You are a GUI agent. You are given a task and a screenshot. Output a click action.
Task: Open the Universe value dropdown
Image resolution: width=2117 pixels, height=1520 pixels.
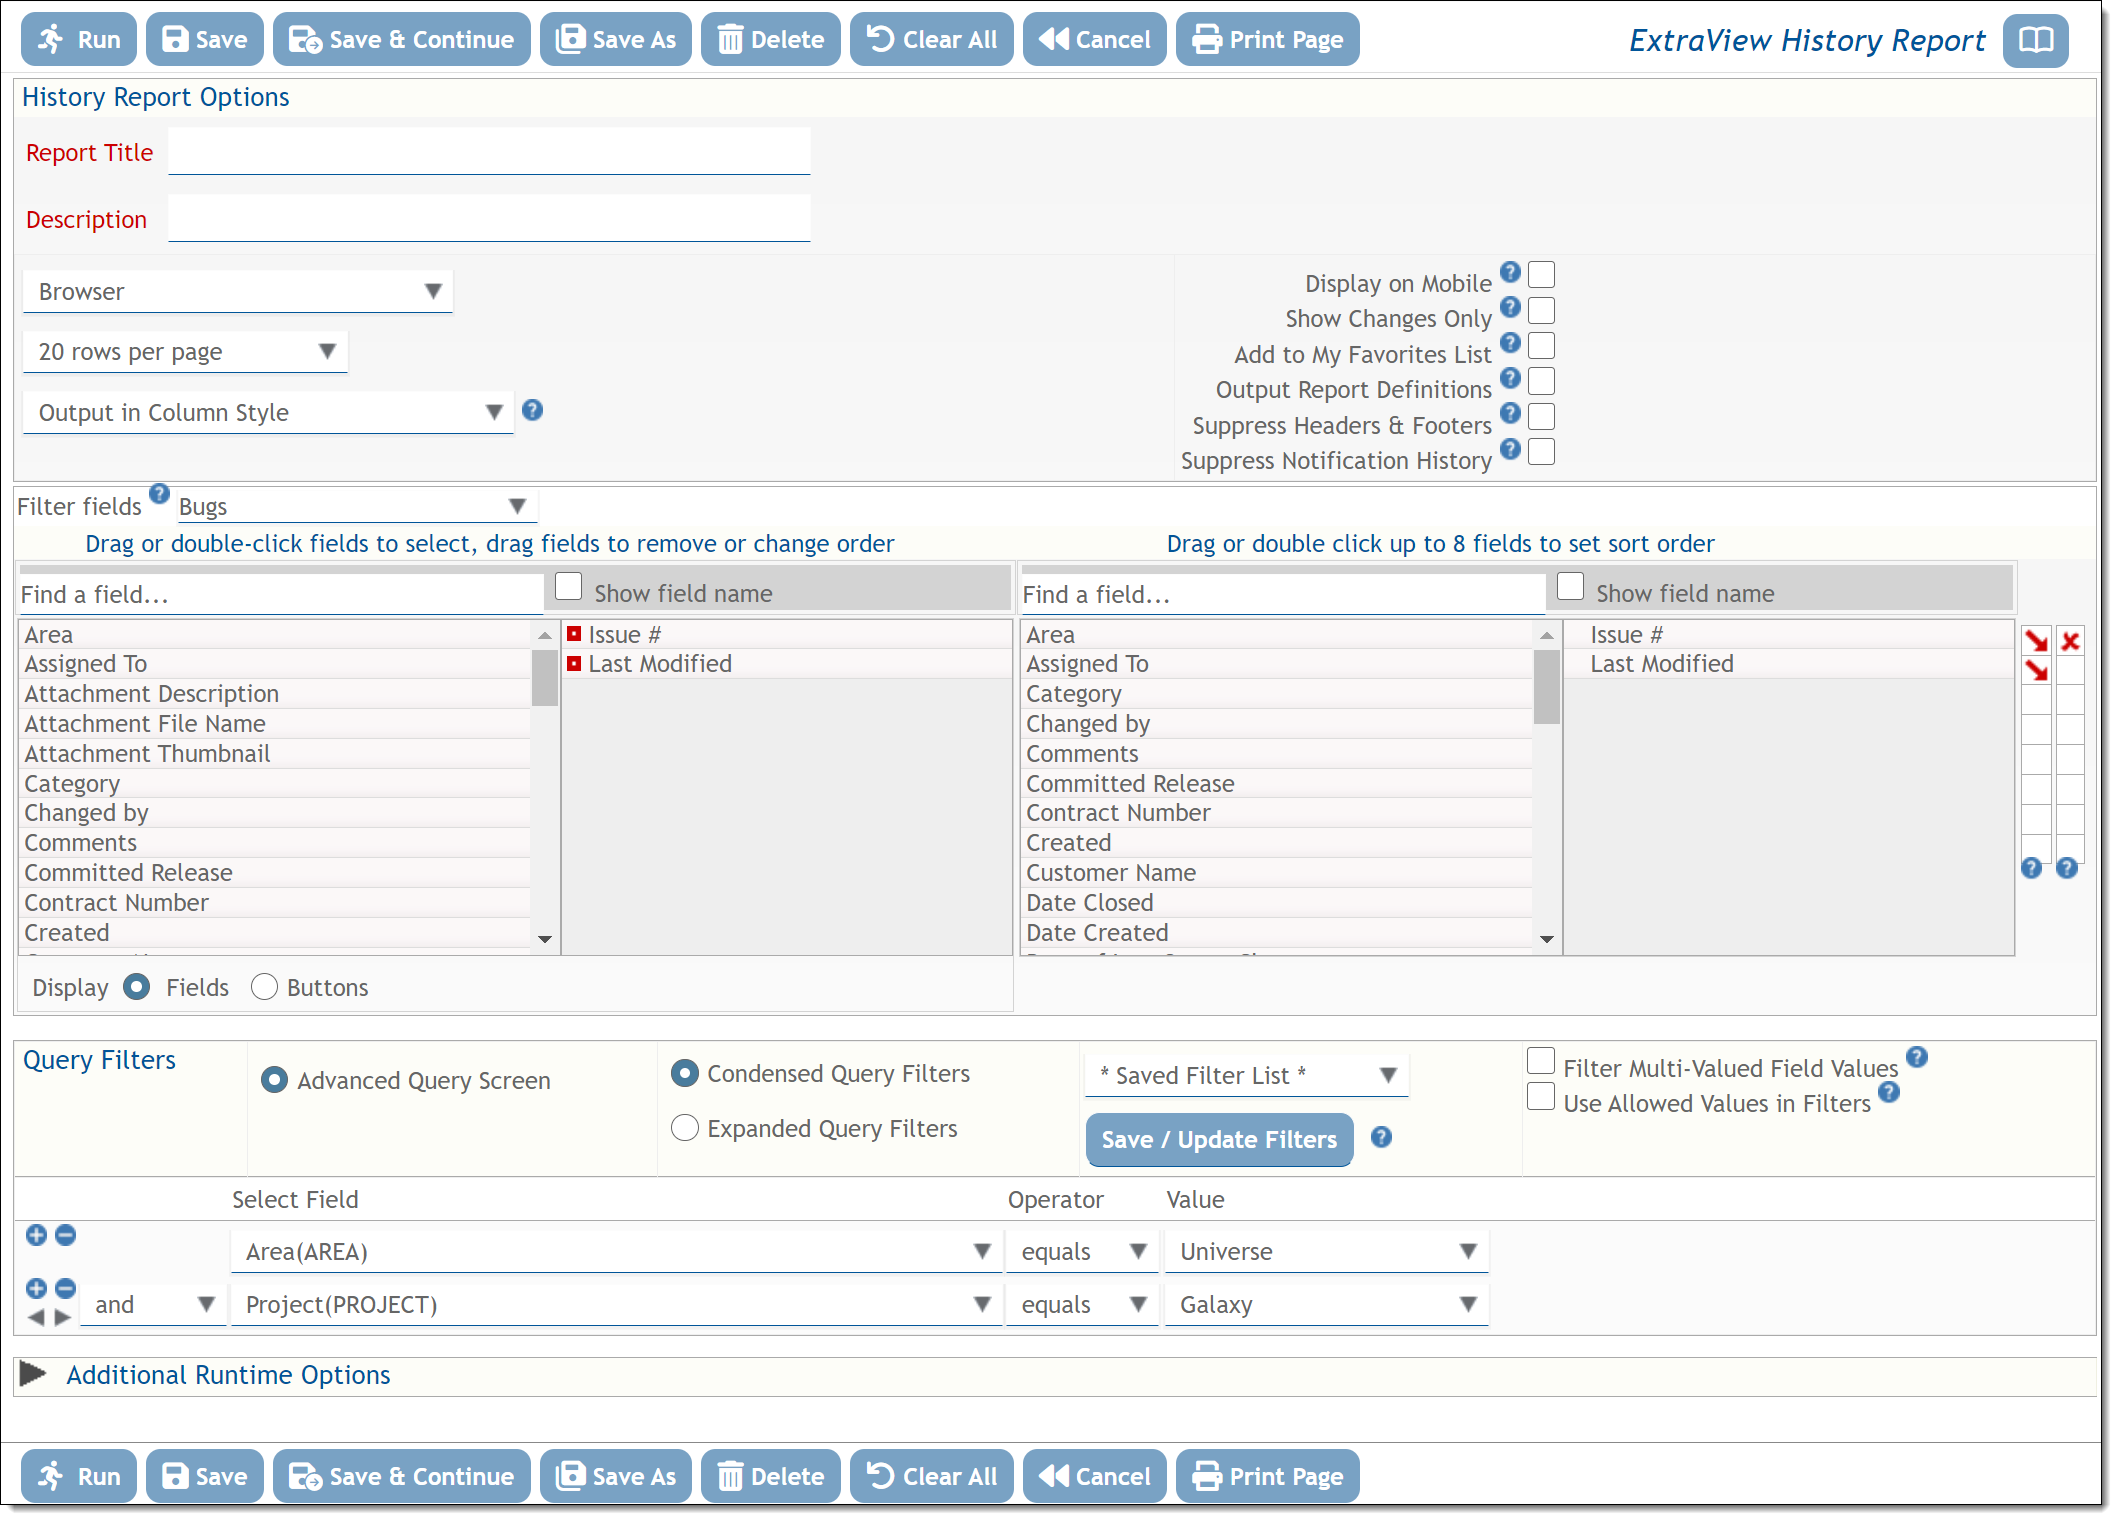point(1327,1252)
